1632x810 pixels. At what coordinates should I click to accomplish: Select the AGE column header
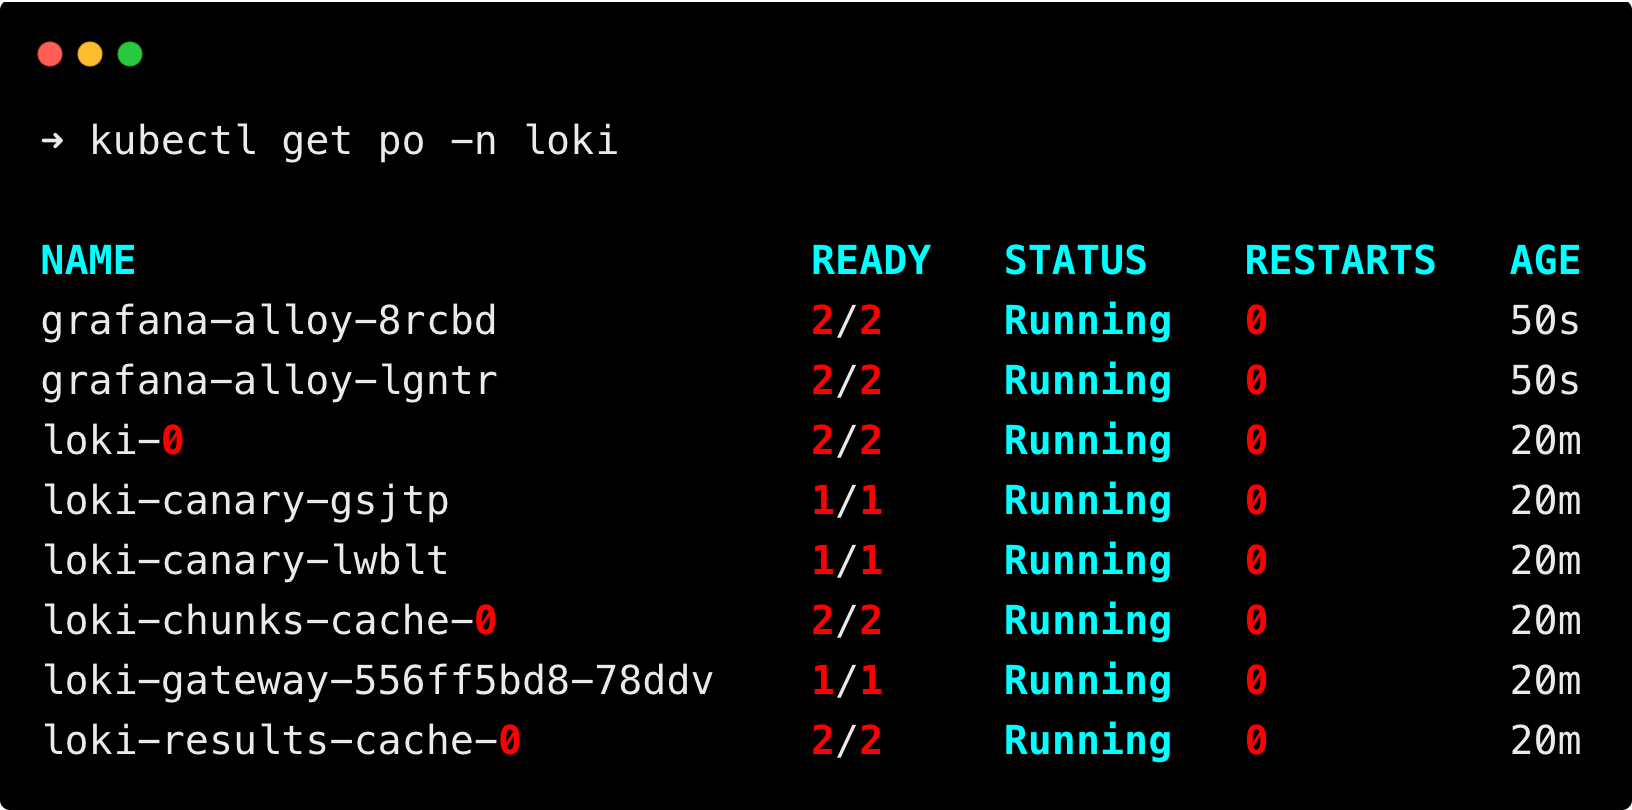coord(1545,261)
